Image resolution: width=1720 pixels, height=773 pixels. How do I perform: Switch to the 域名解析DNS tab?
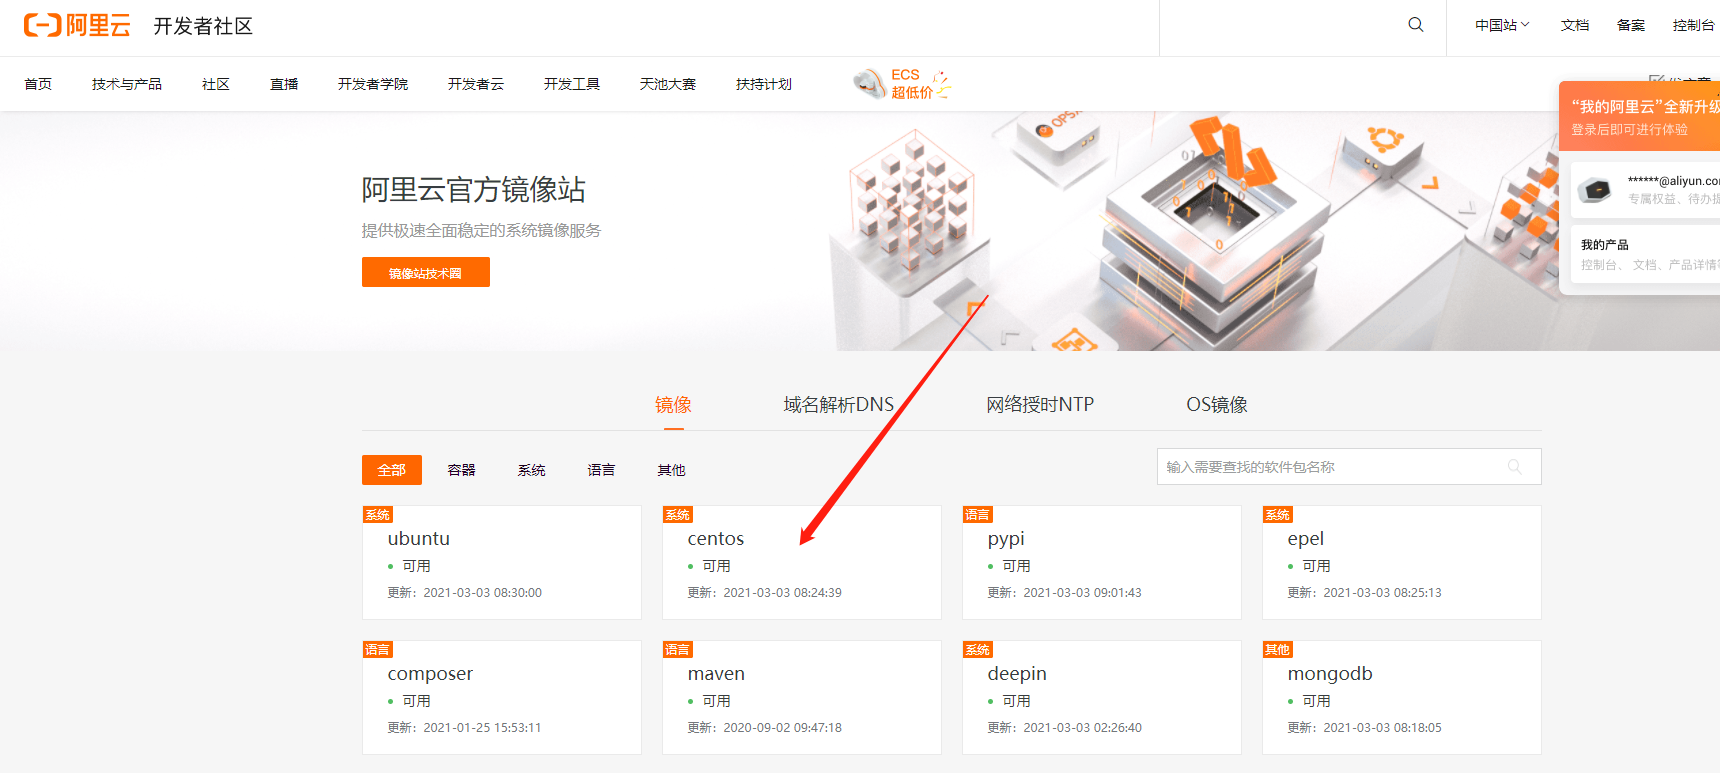tap(838, 405)
